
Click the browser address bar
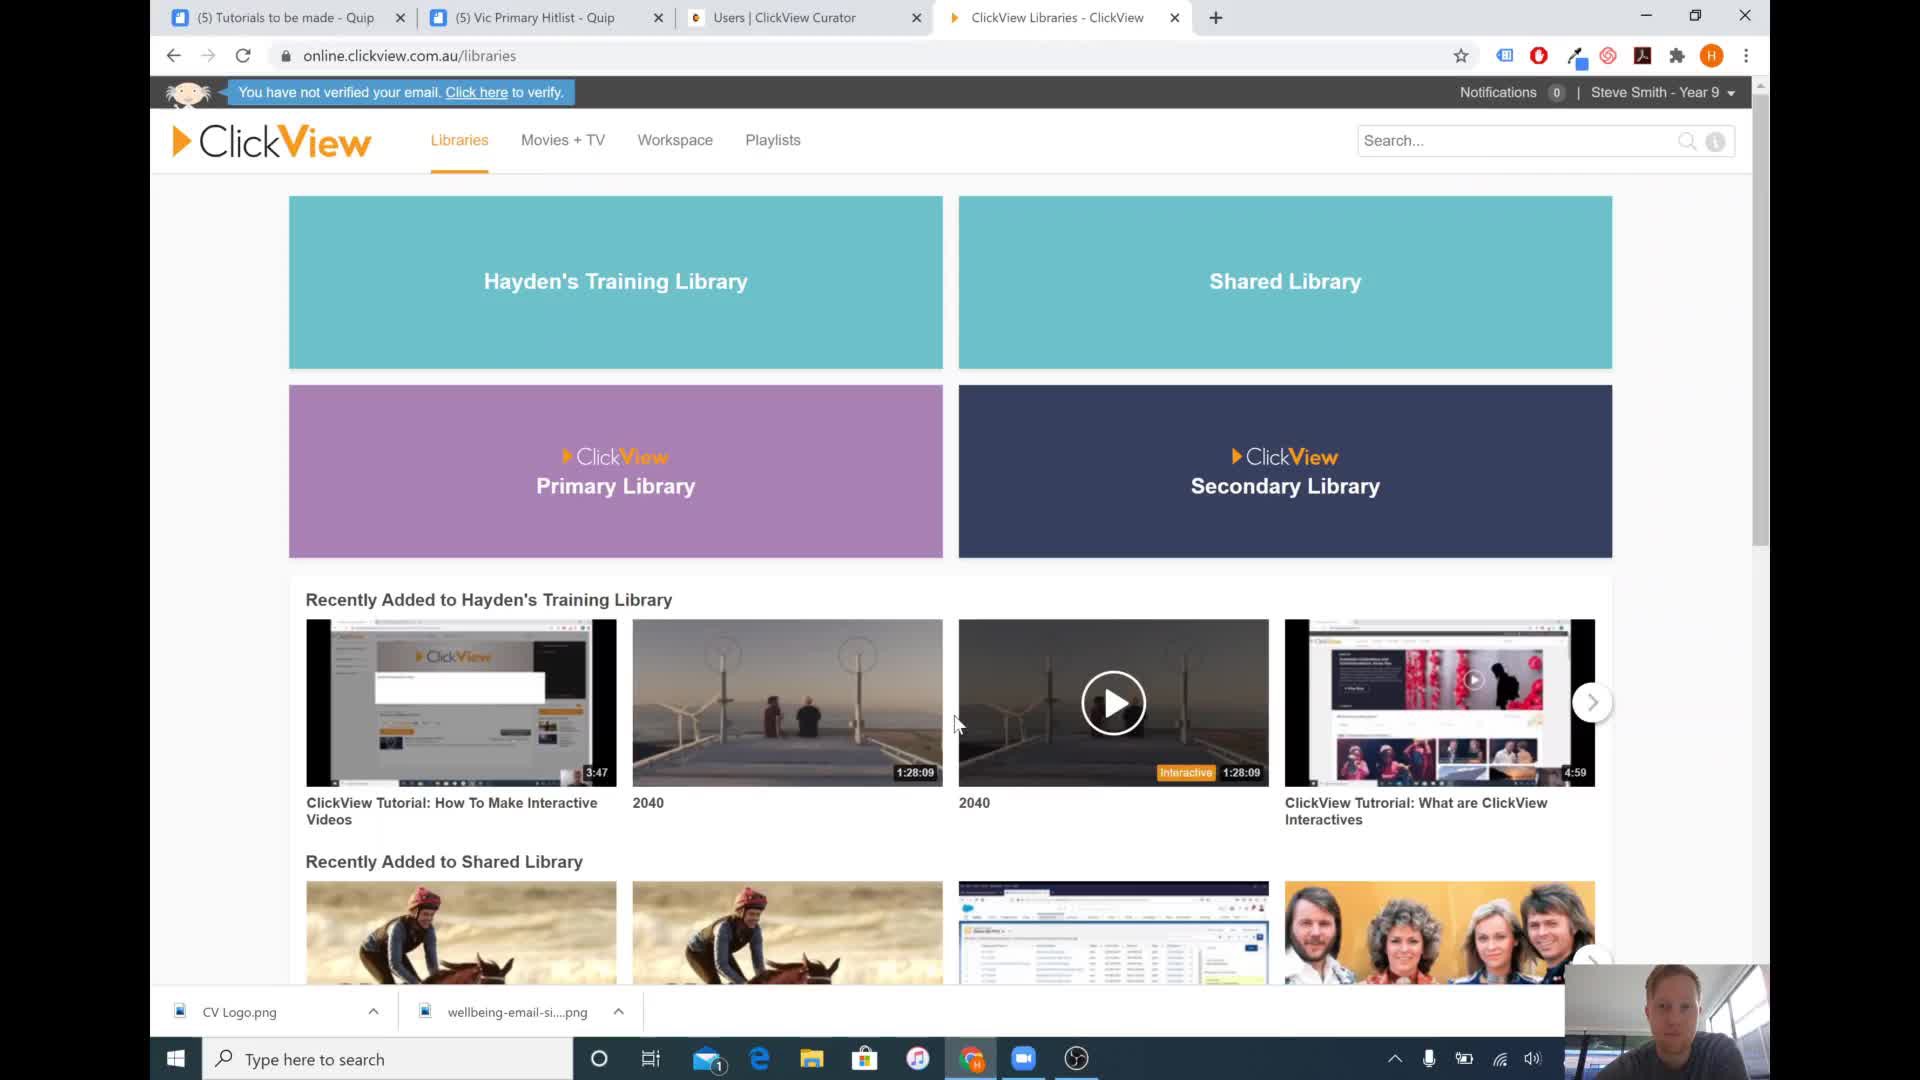point(860,56)
